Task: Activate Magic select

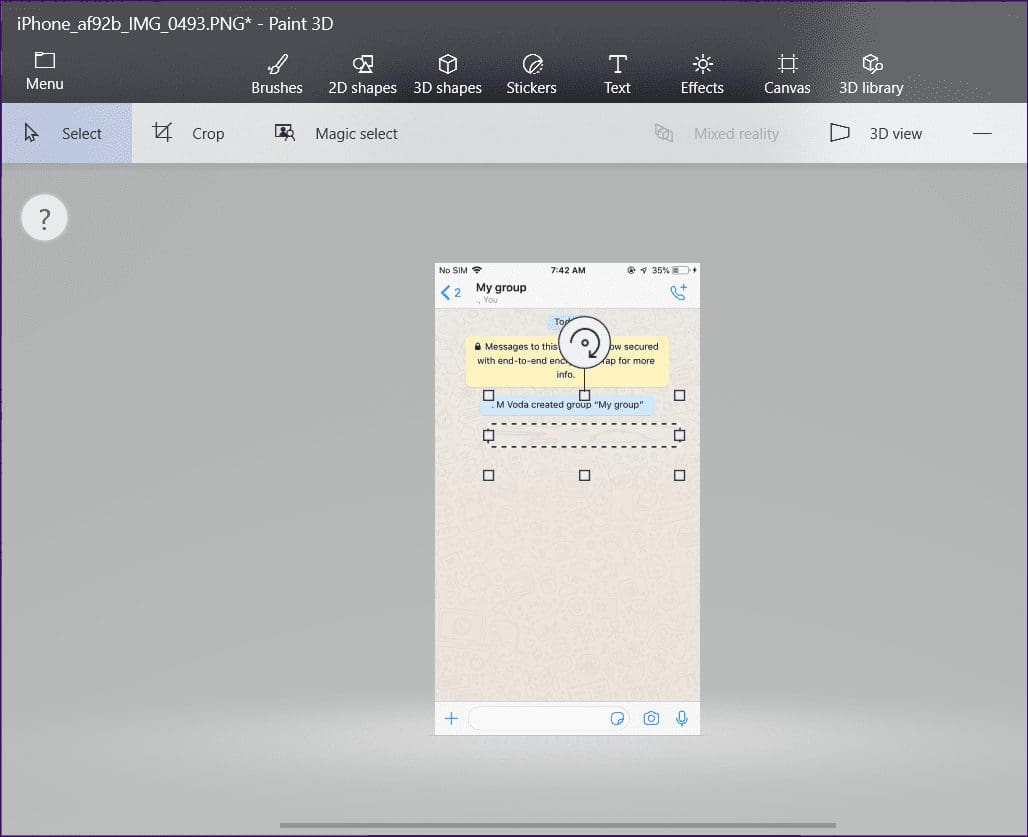Action: [336, 133]
